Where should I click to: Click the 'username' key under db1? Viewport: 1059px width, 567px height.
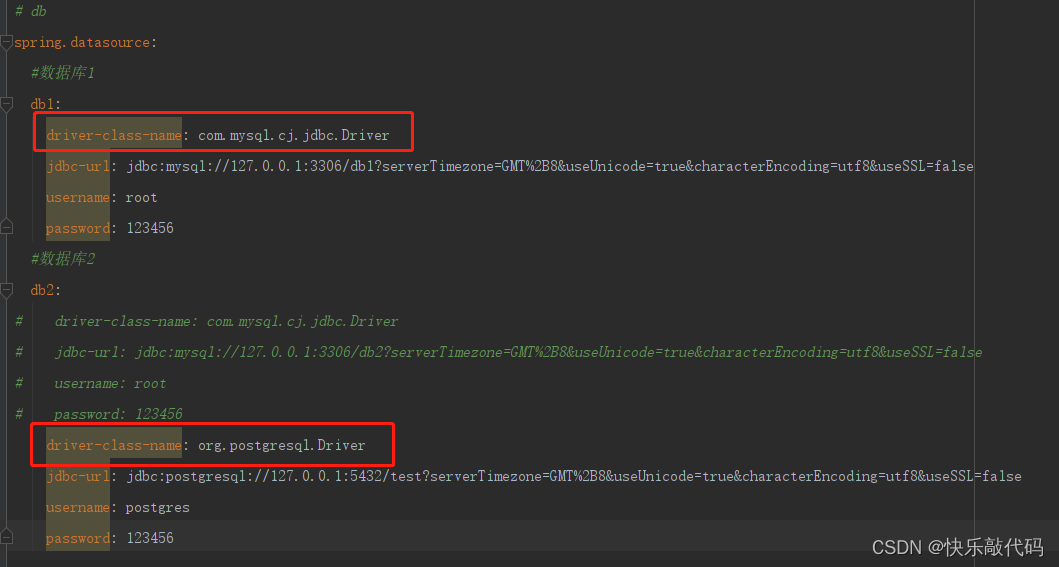[78, 197]
